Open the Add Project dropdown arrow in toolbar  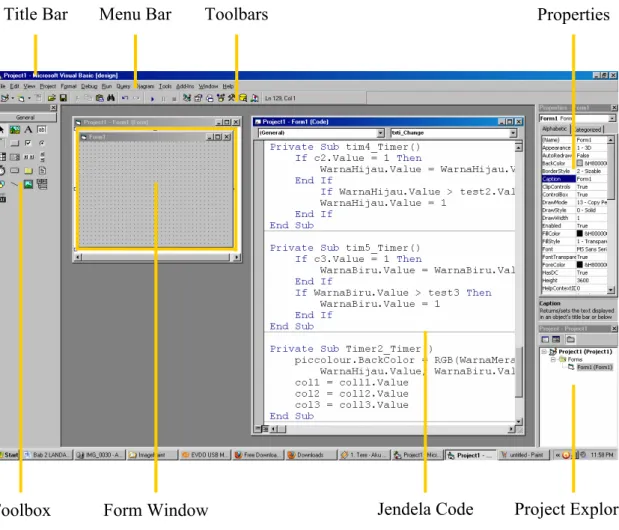tap(13, 98)
